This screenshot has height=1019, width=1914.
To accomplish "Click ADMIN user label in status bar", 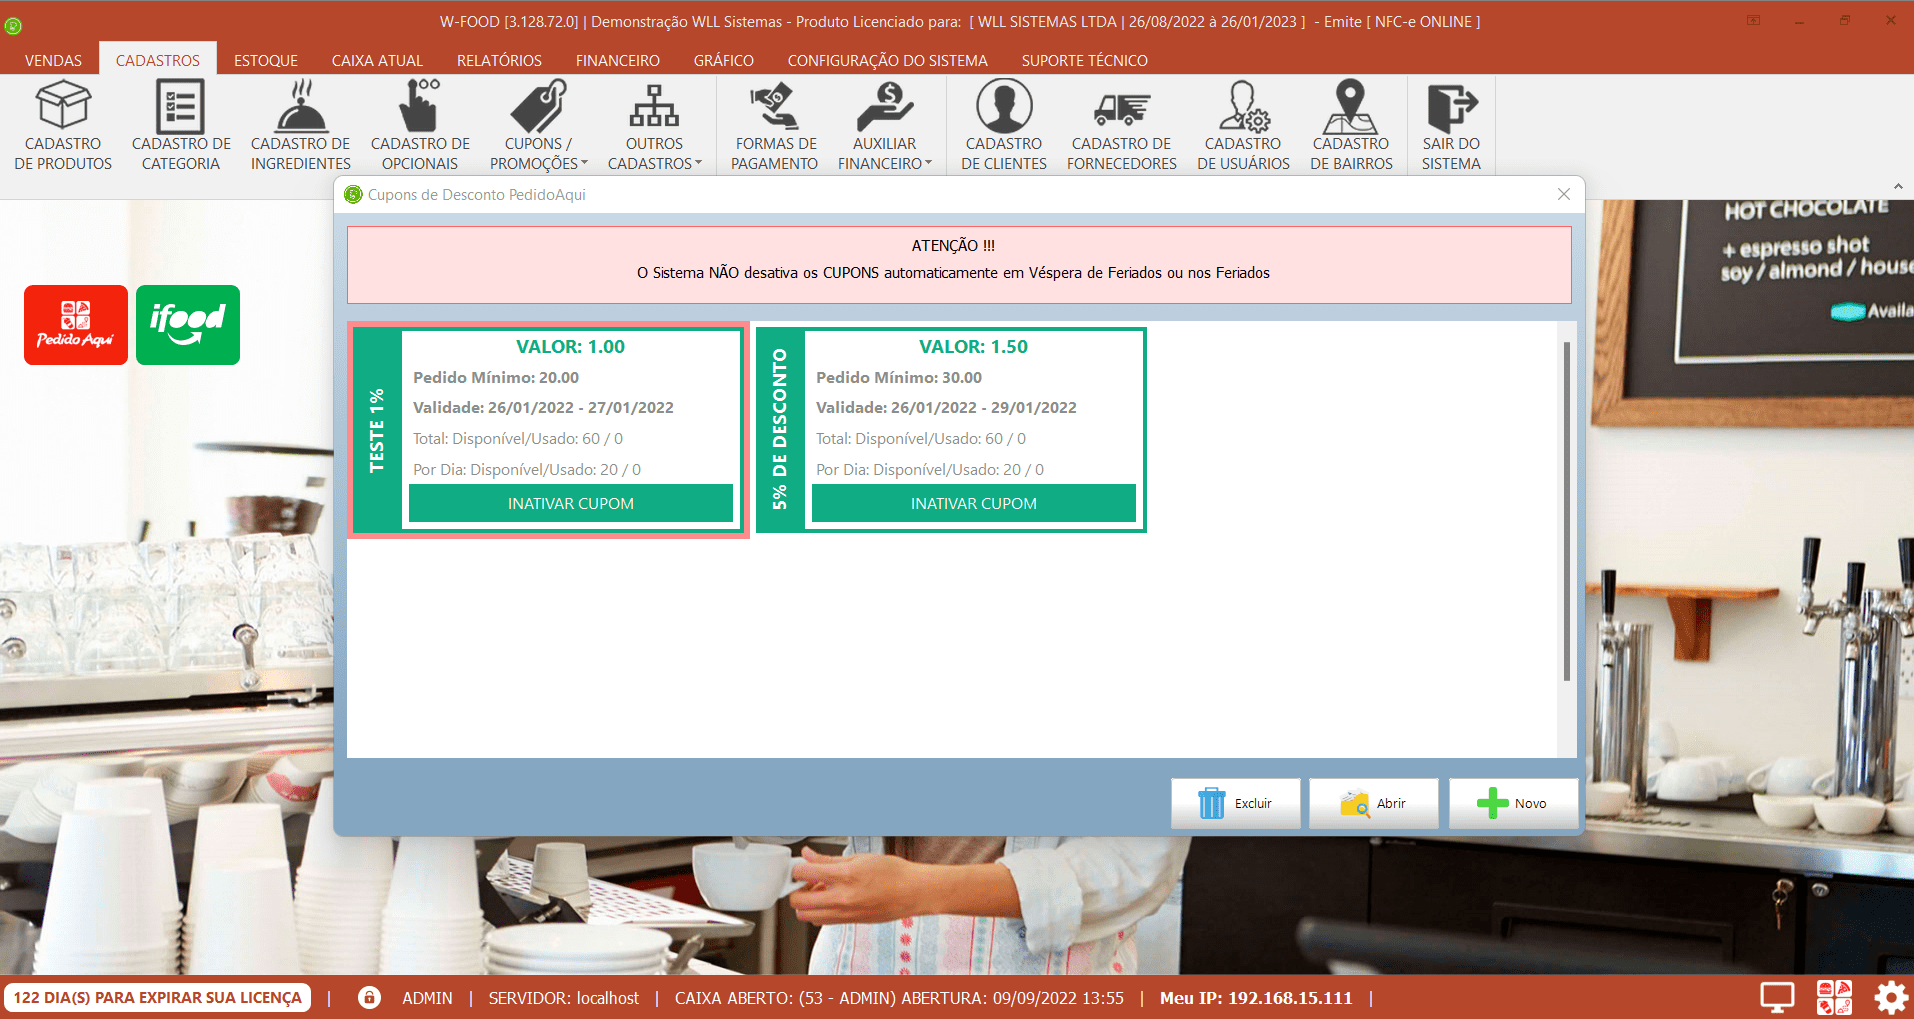I will pyautogui.click(x=427, y=998).
